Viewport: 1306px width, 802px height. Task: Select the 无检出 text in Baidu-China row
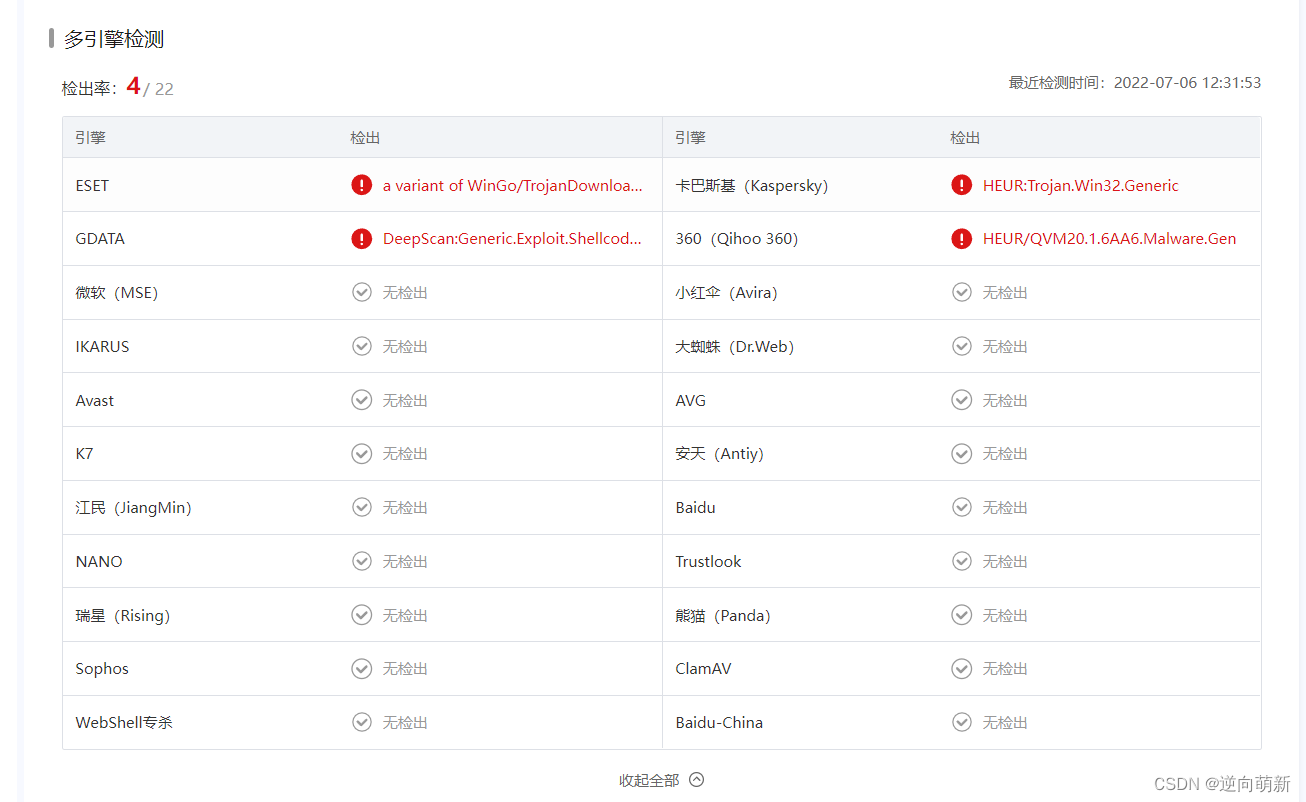tap(1005, 722)
